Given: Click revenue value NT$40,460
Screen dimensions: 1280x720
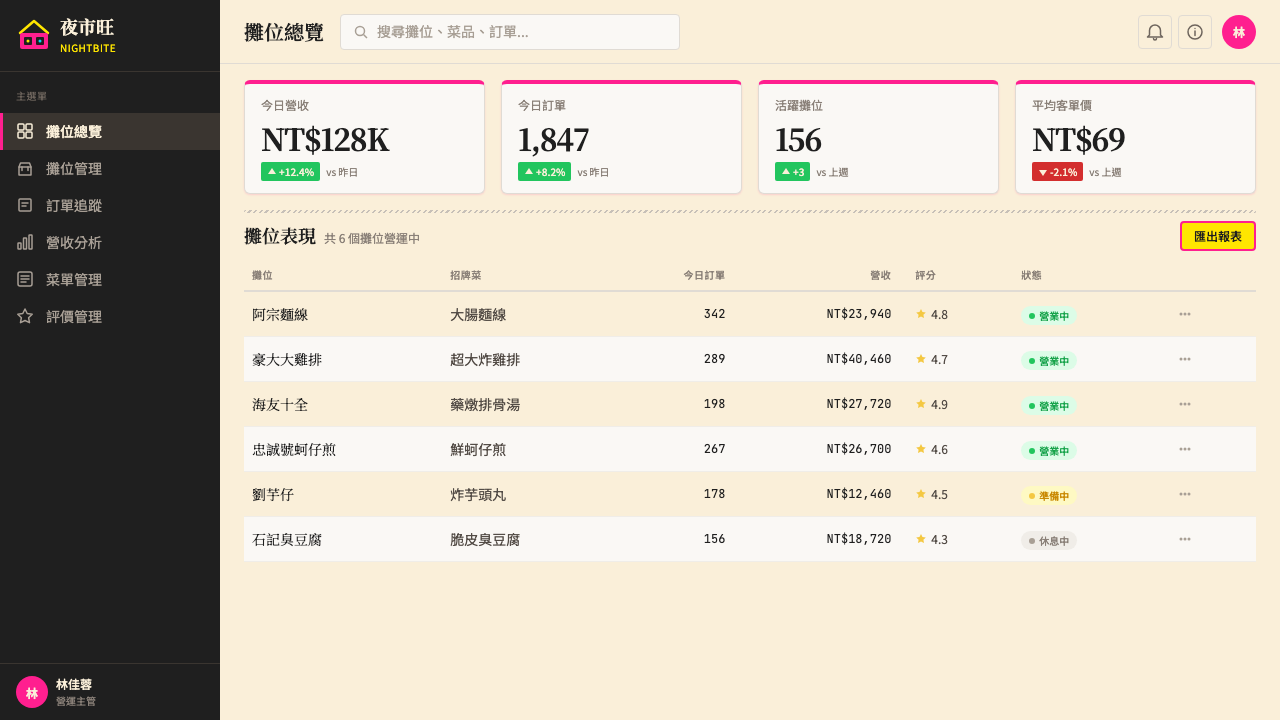Looking at the screenshot, I should (859, 359).
